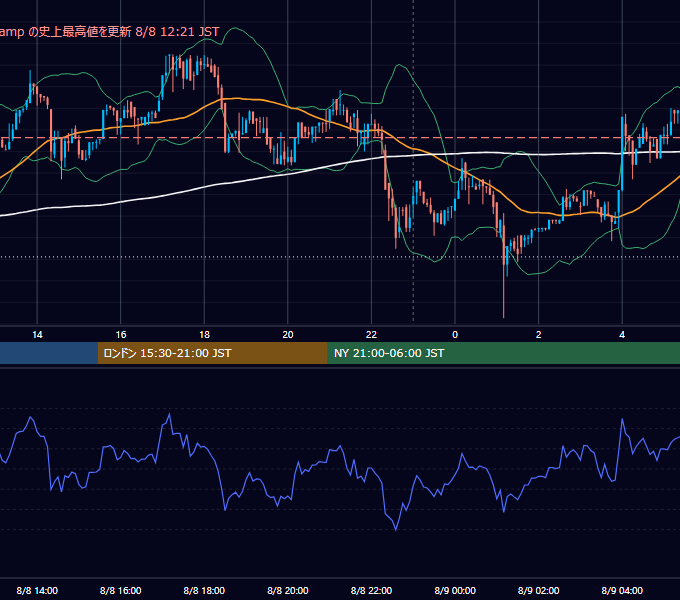Pick the hour label 0 on the chart axis
This screenshot has height=600, width=680.
(x=455, y=335)
